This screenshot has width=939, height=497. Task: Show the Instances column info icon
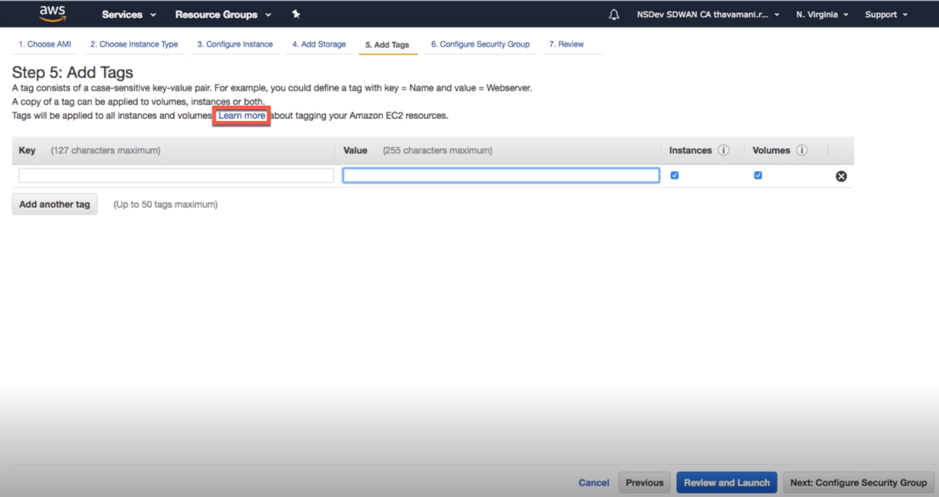723,150
